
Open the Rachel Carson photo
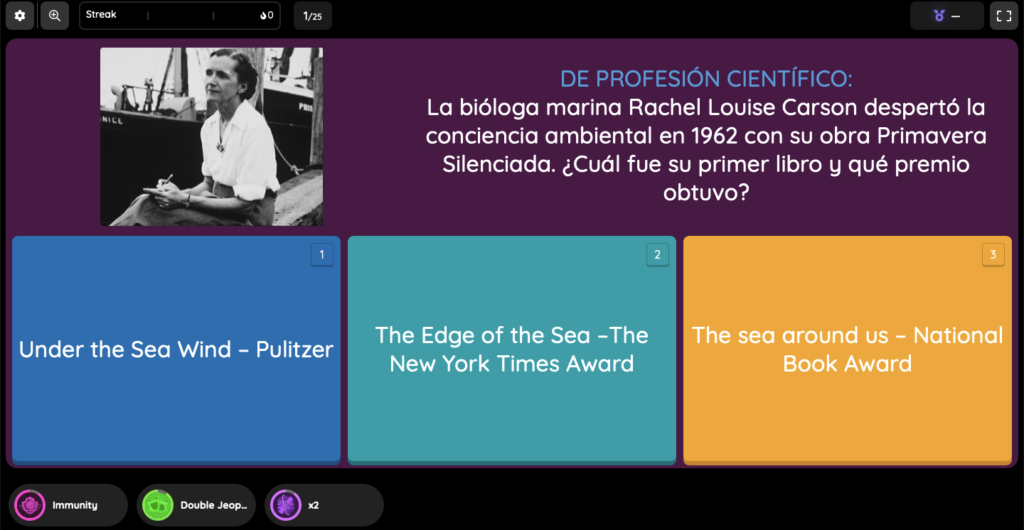212,137
